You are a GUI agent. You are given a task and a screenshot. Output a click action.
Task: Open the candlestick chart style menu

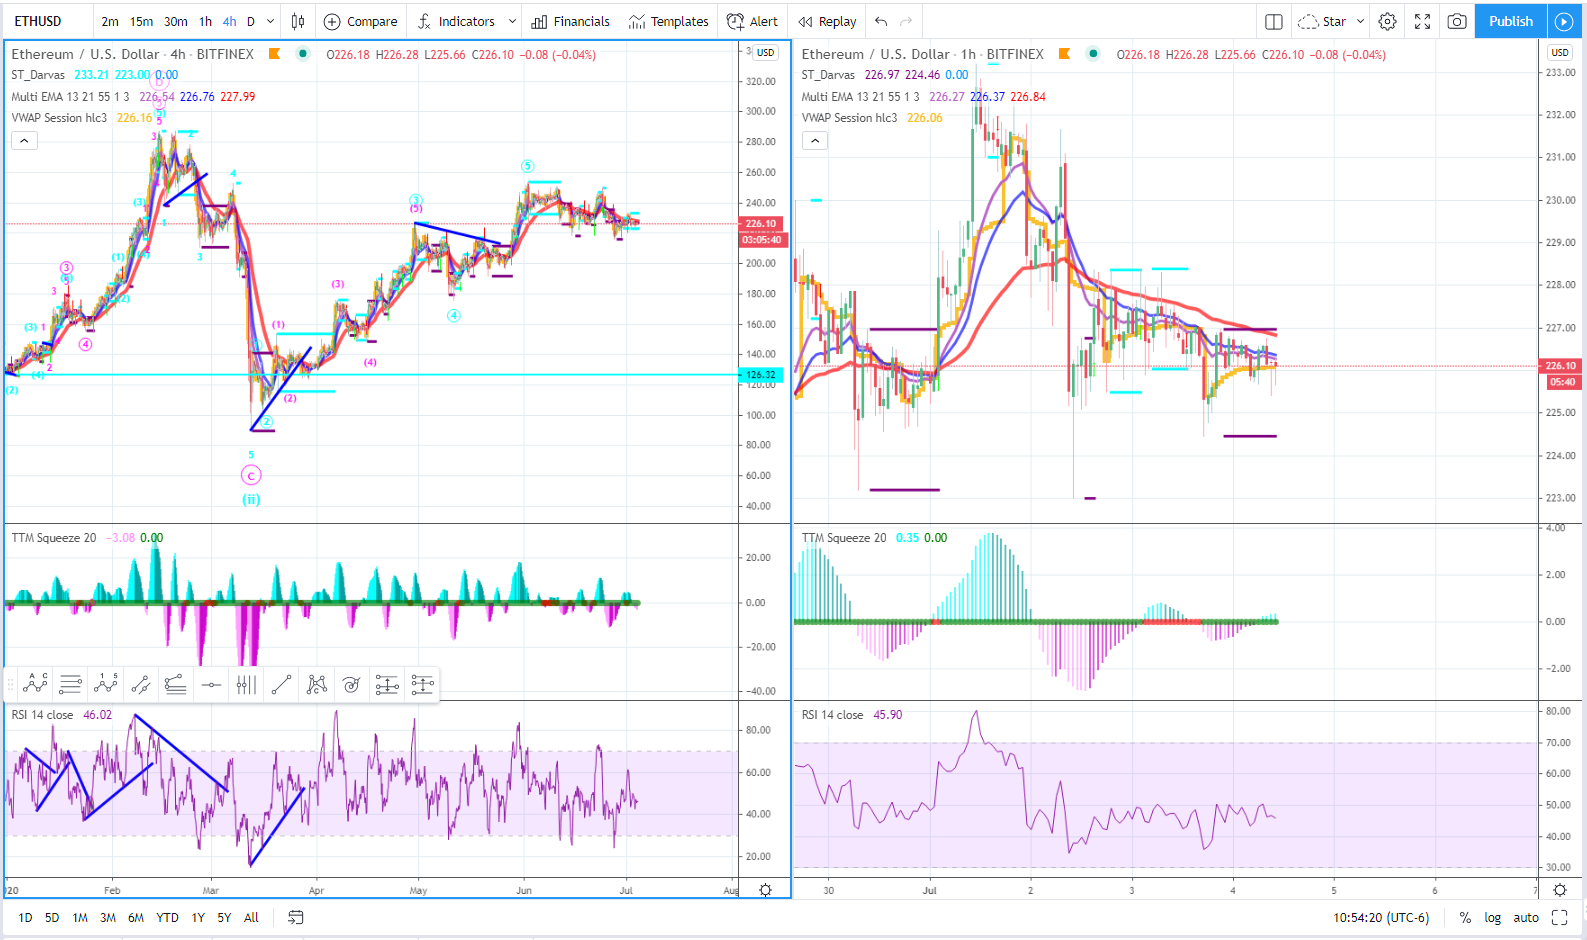(298, 21)
